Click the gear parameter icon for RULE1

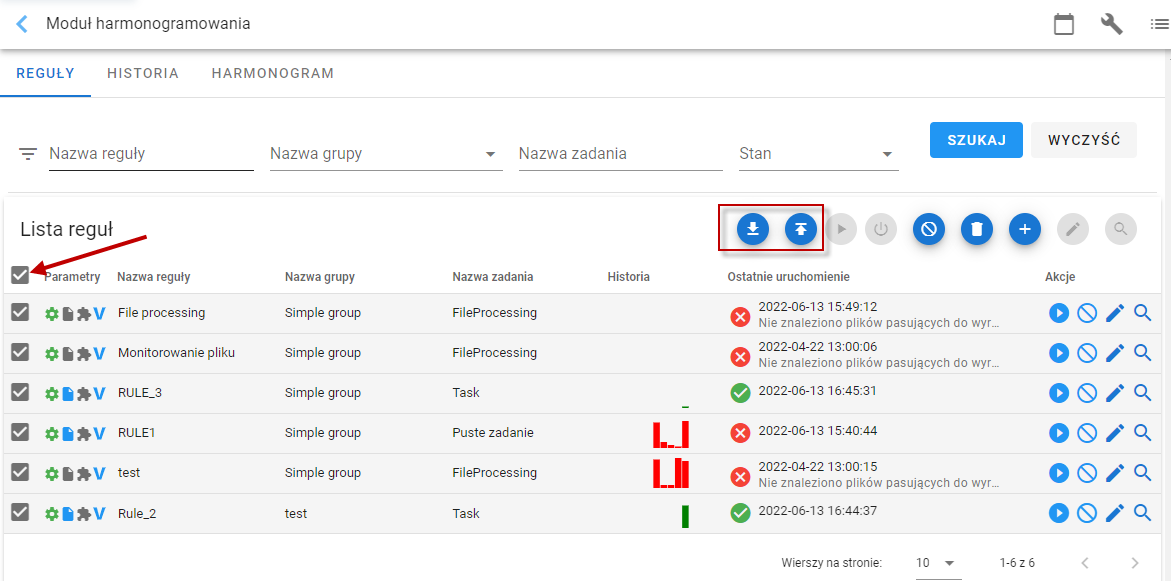click(52, 433)
